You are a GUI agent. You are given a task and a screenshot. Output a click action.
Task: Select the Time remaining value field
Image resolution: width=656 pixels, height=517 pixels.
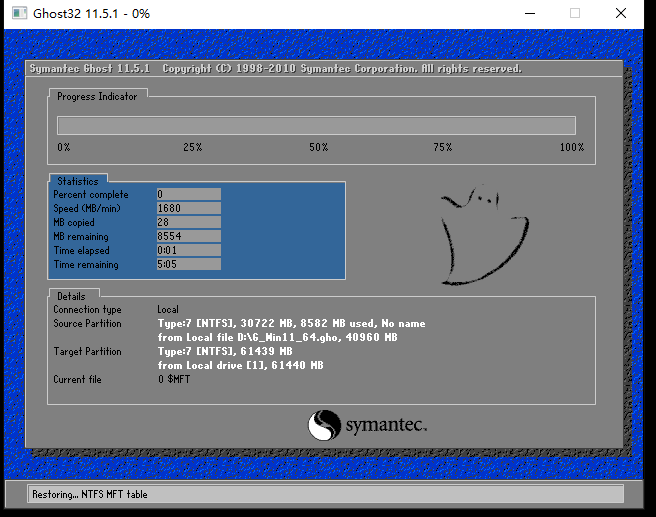click(188, 264)
